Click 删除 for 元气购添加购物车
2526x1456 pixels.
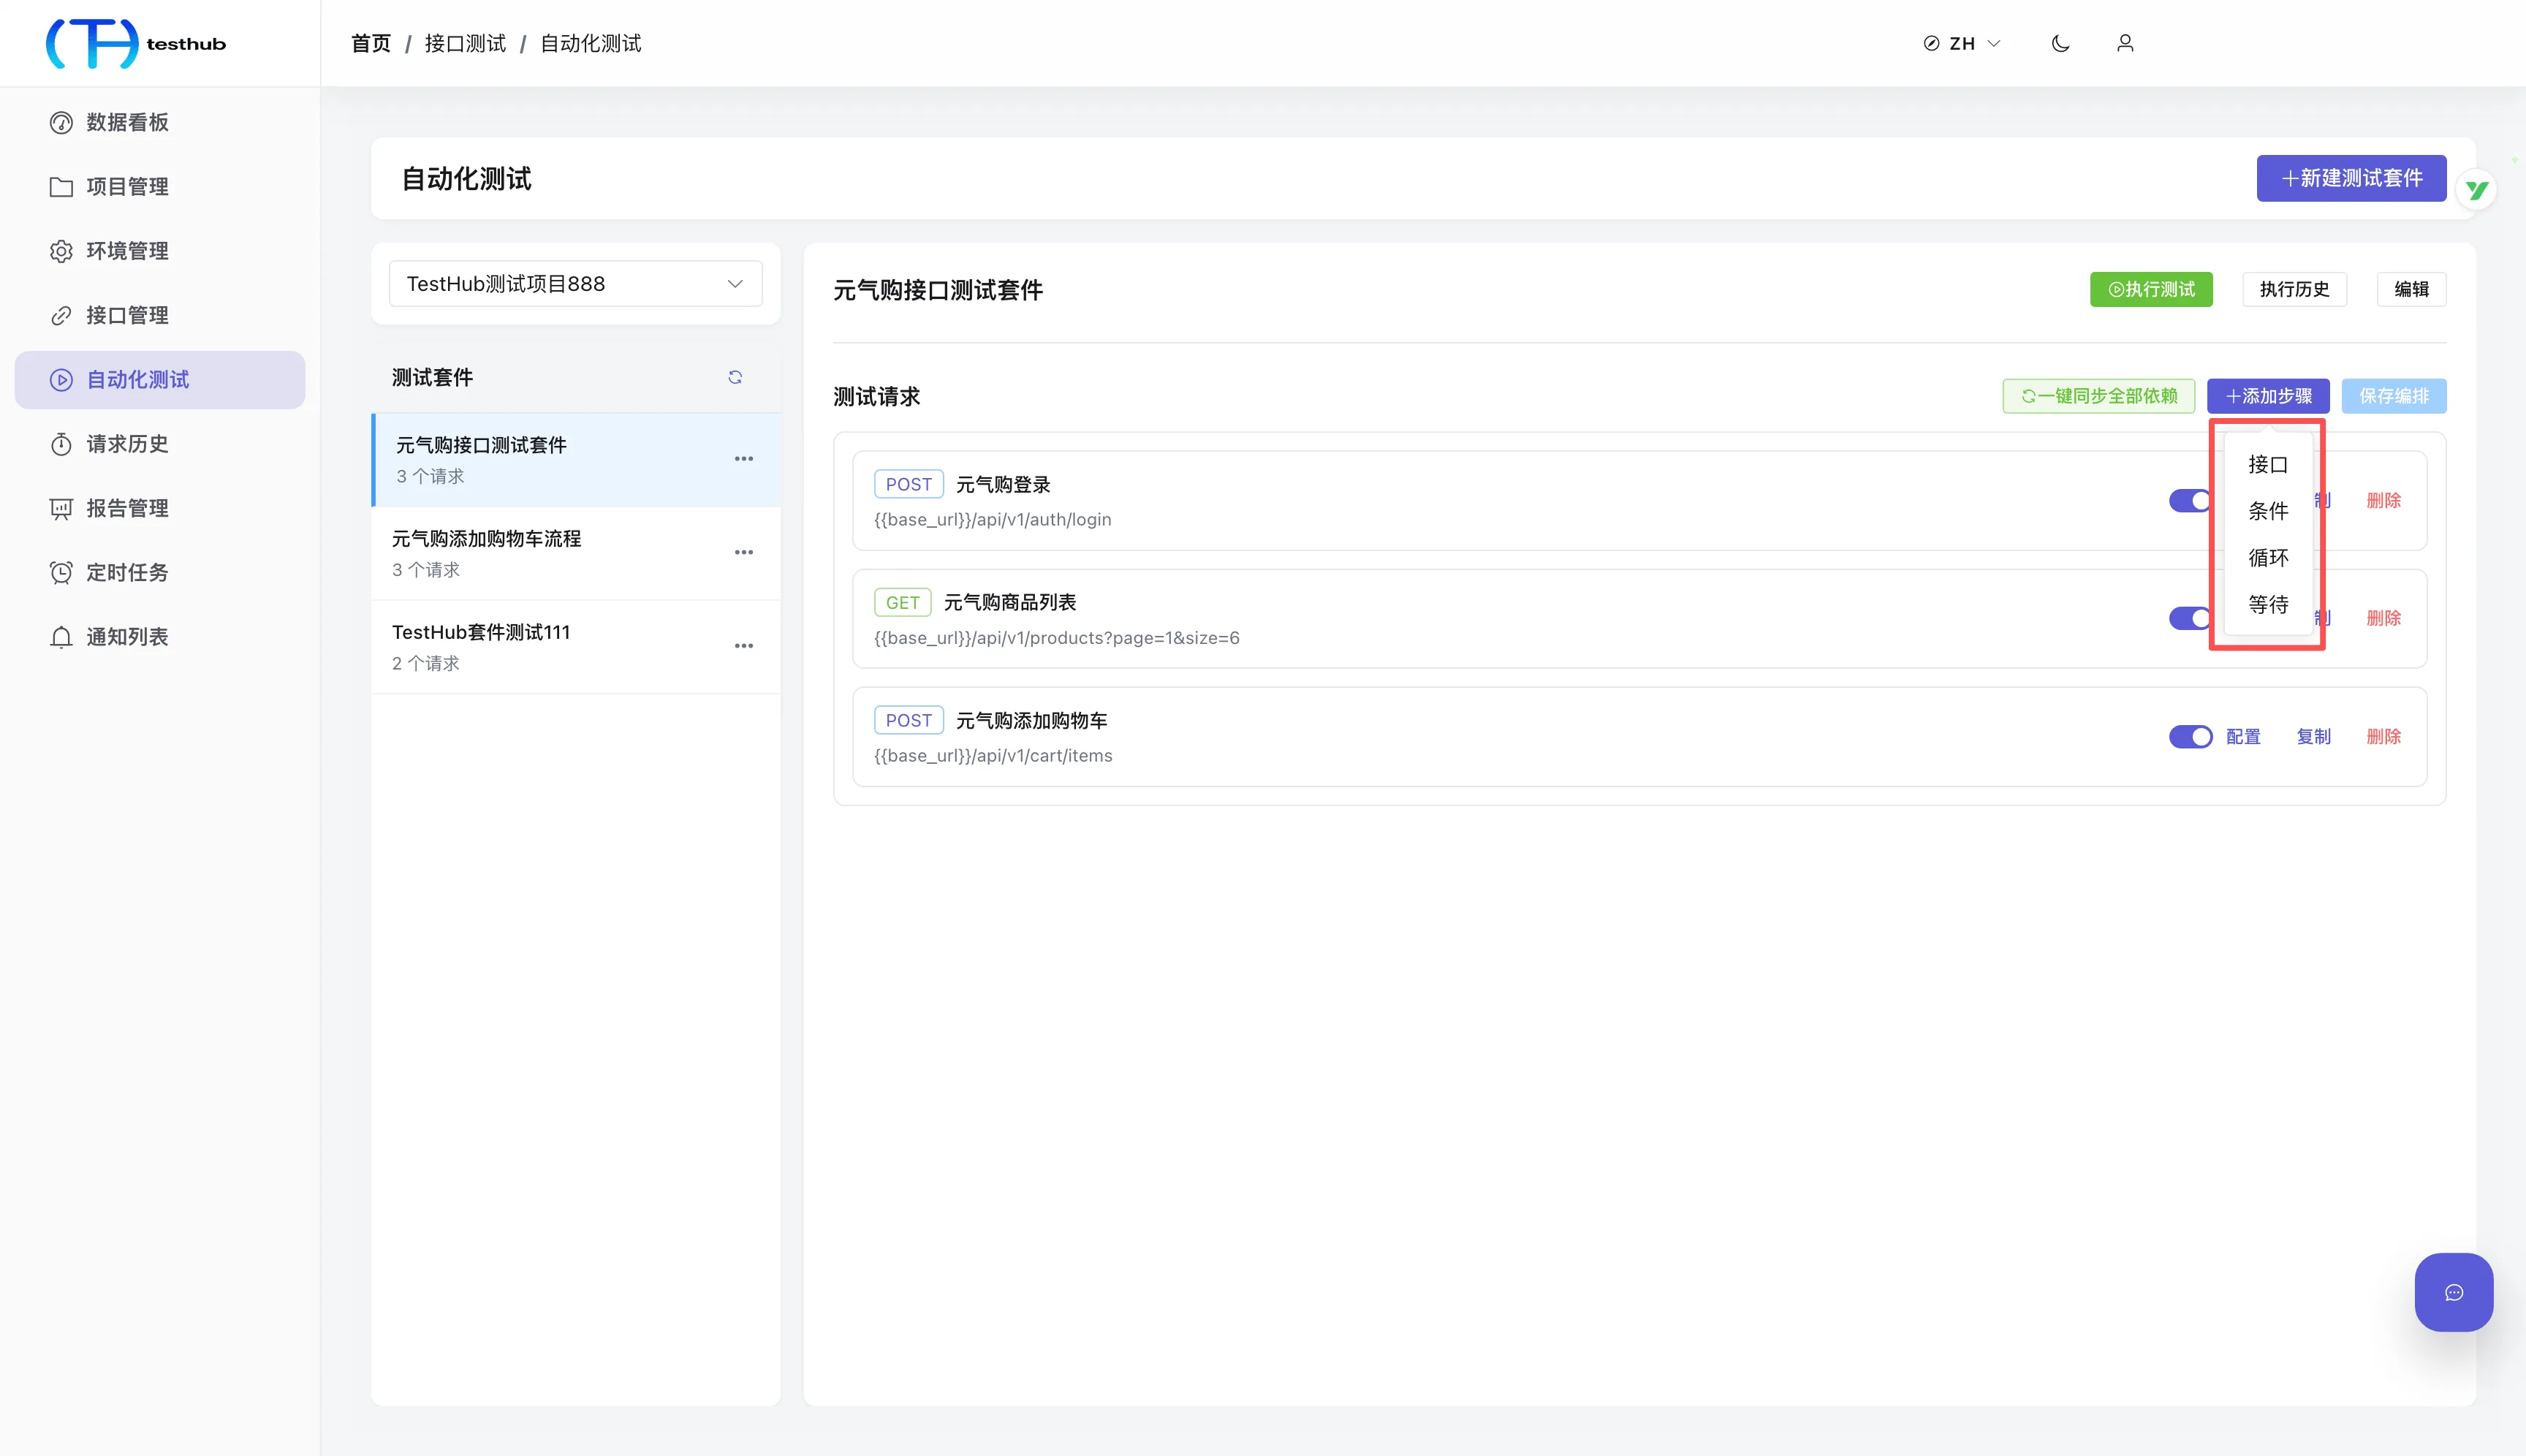click(2383, 737)
